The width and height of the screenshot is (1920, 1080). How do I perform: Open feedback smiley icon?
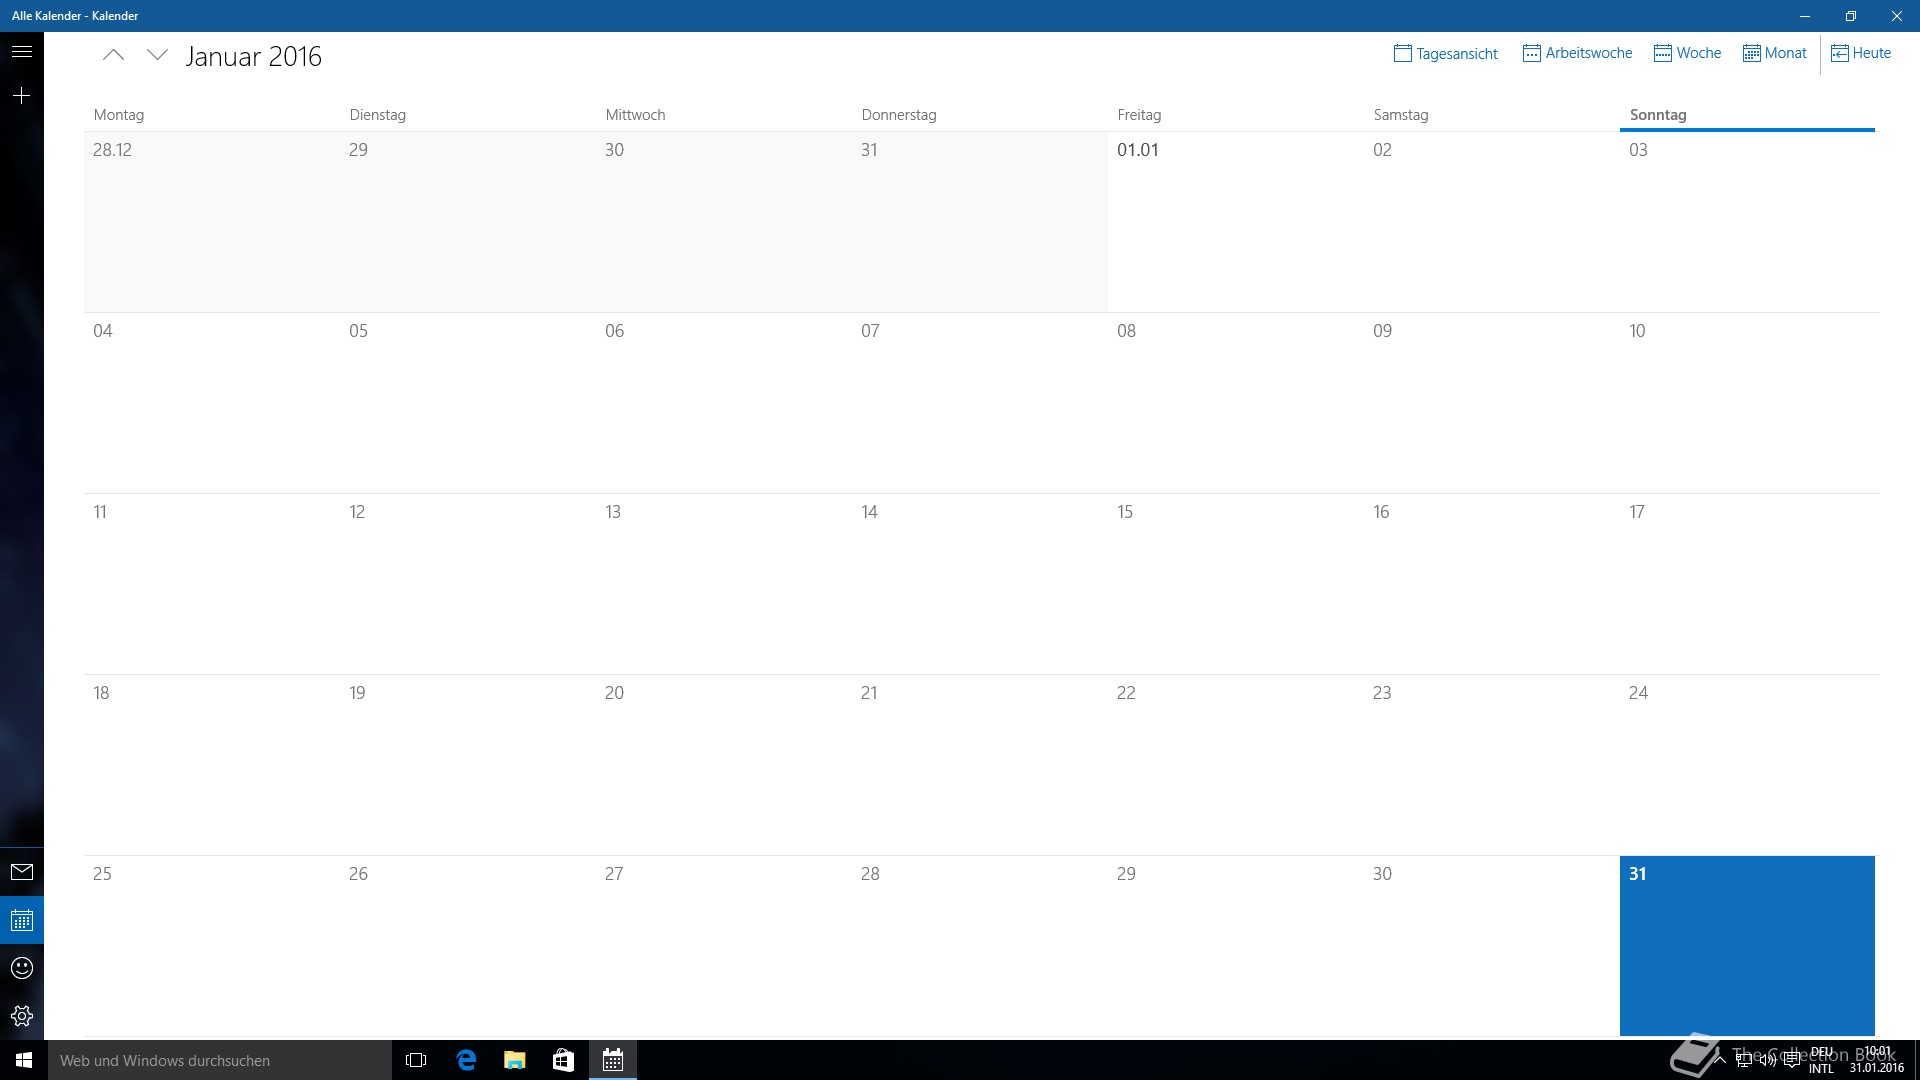[x=22, y=968]
